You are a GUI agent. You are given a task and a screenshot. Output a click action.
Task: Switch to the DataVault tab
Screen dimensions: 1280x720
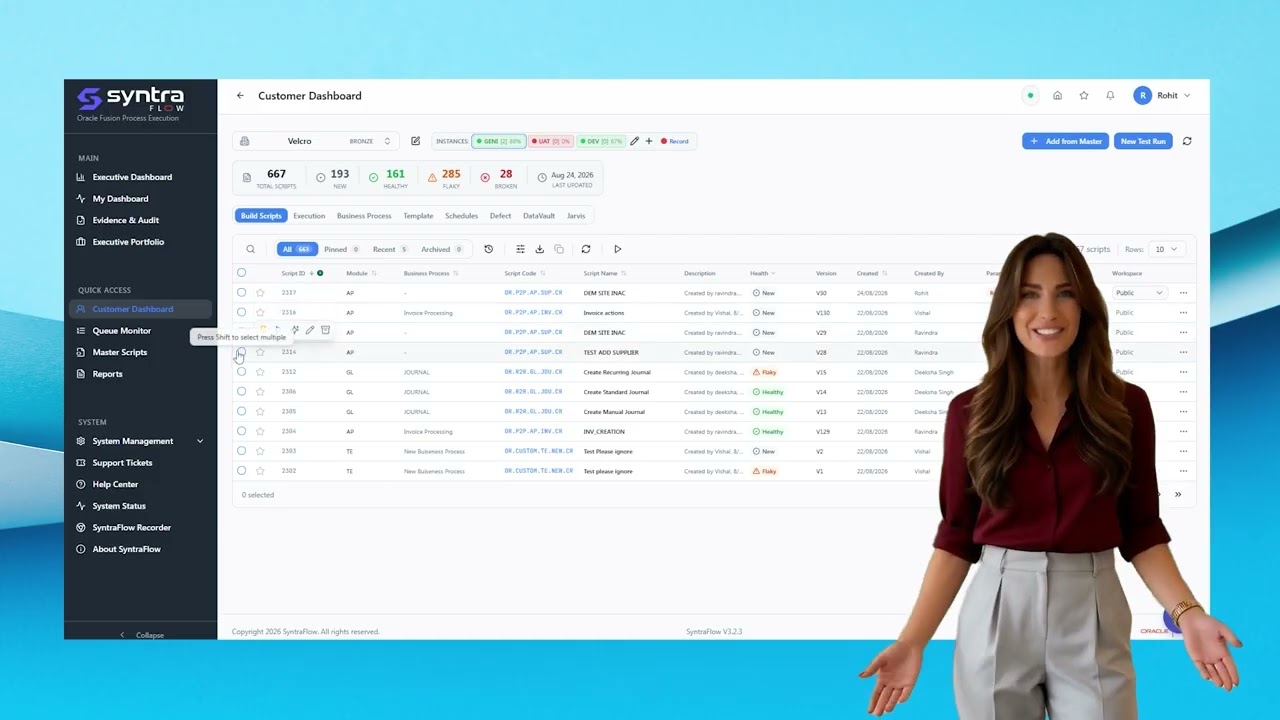coord(539,216)
